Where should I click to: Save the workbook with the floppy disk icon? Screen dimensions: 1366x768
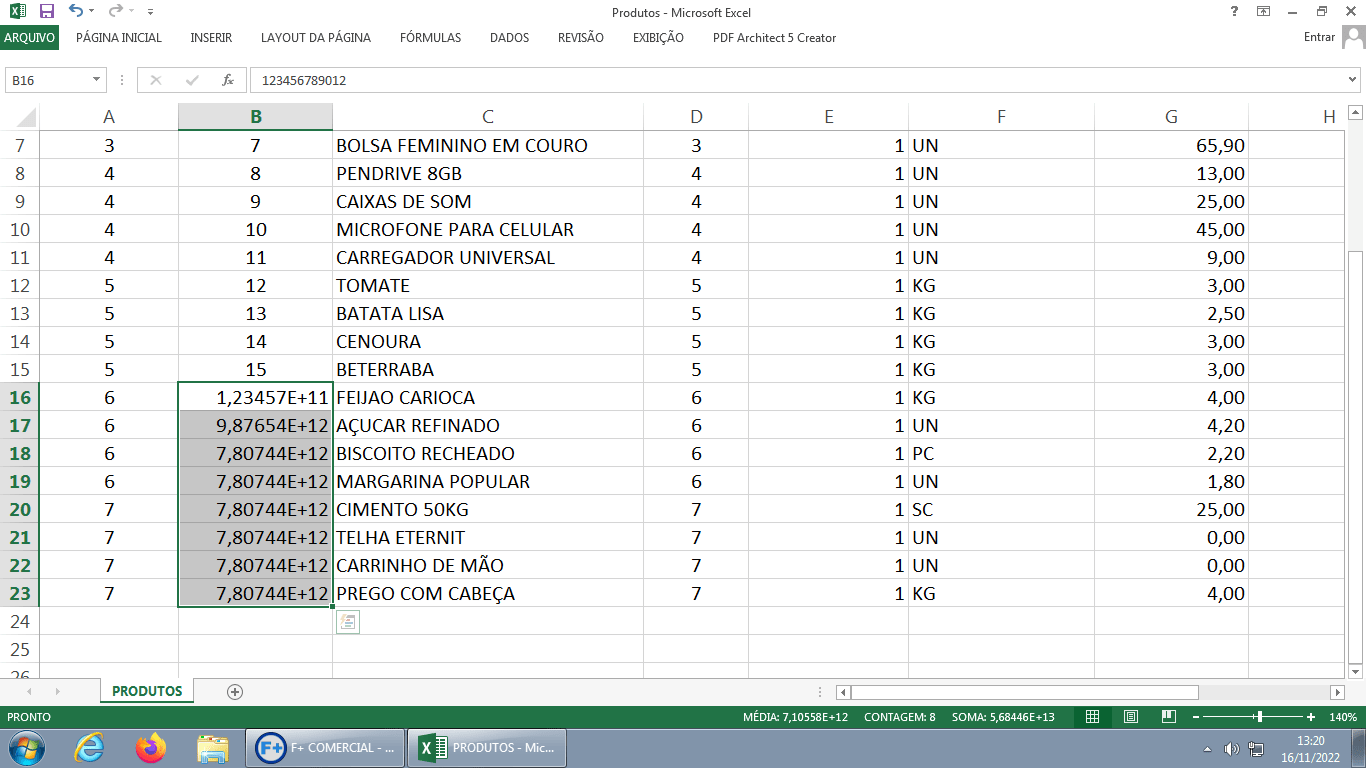pyautogui.click(x=46, y=12)
